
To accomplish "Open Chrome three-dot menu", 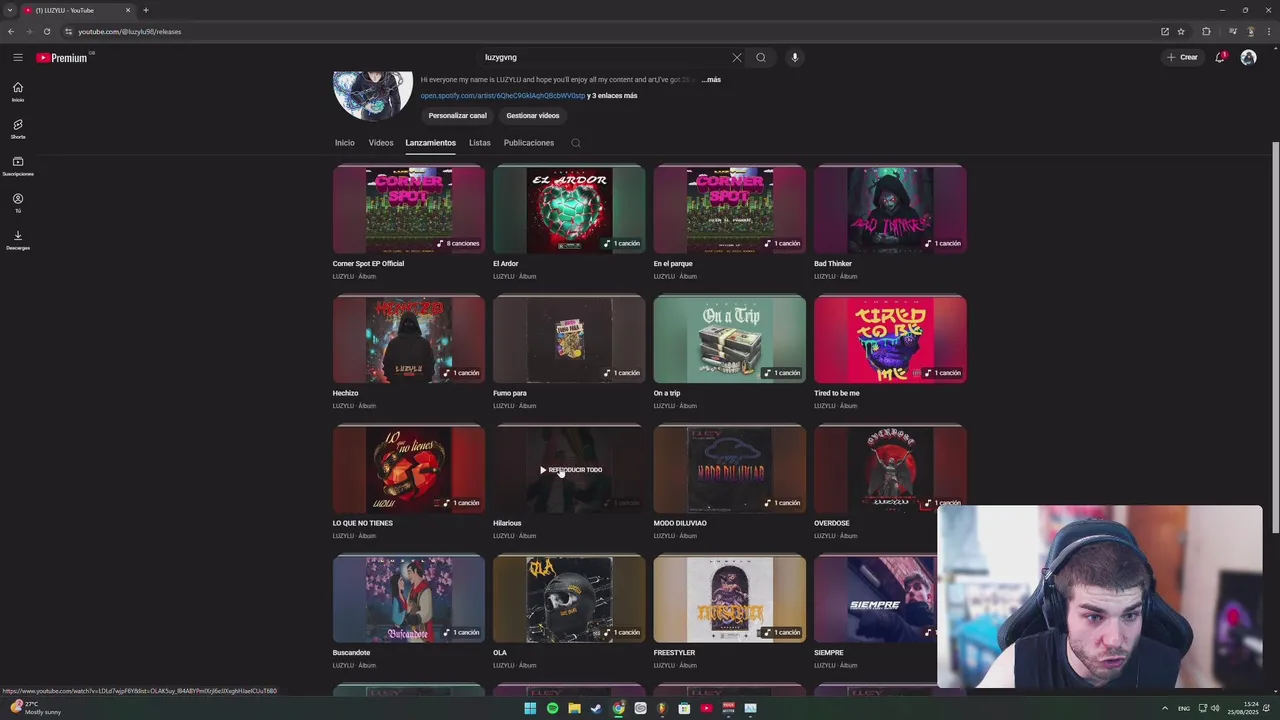I will click(1268, 31).
